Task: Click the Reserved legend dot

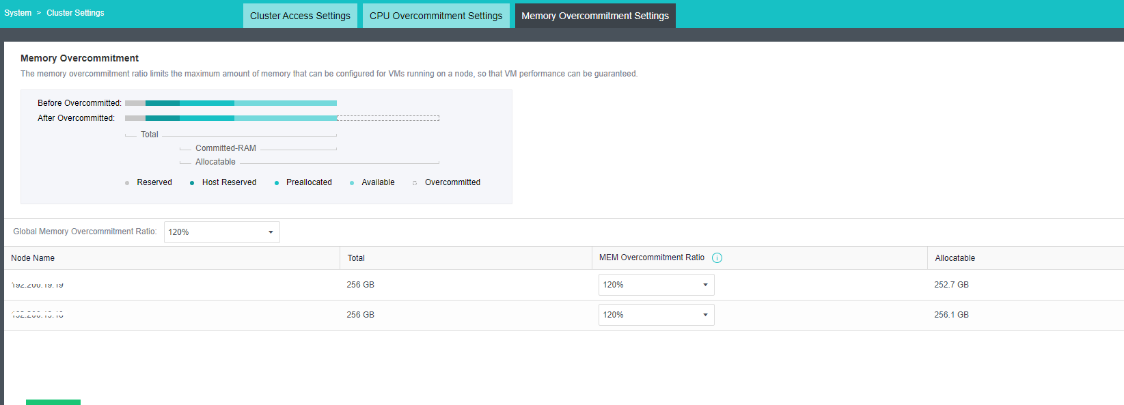Action: [x=127, y=183]
